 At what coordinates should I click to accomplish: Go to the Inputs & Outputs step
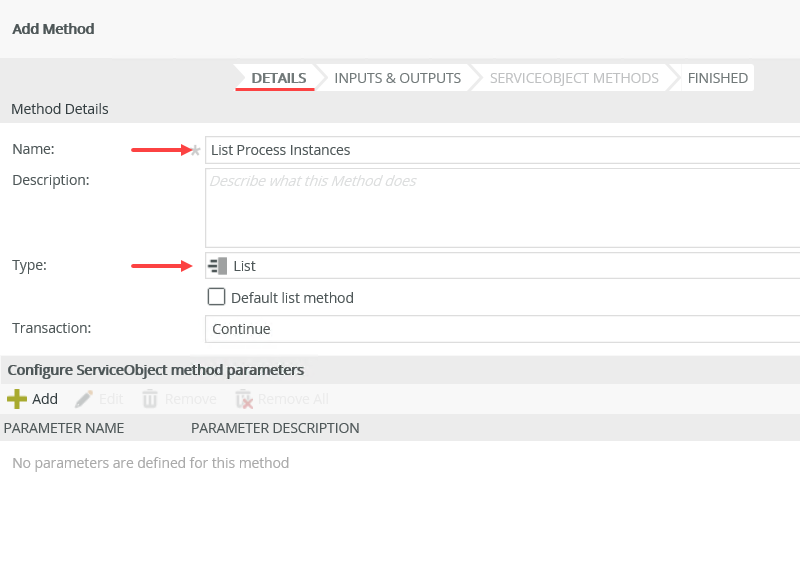click(x=397, y=78)
